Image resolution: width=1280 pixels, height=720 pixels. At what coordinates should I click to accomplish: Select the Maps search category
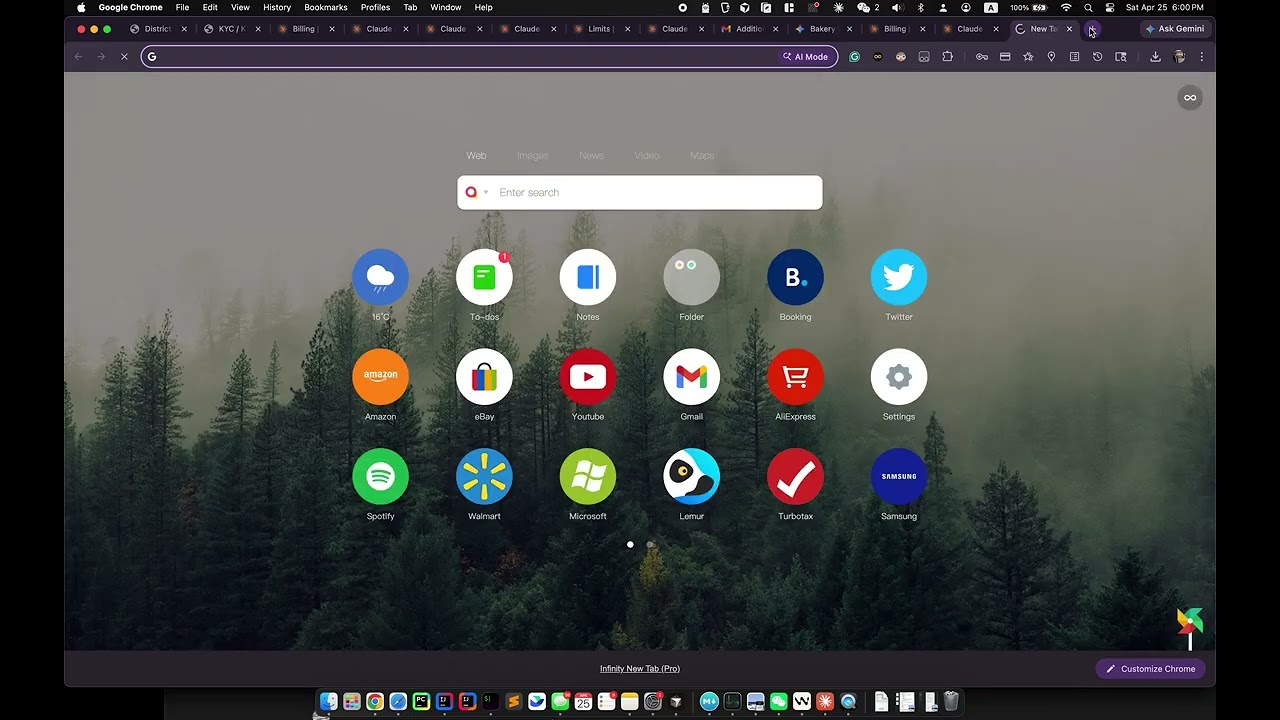[702, 155]
